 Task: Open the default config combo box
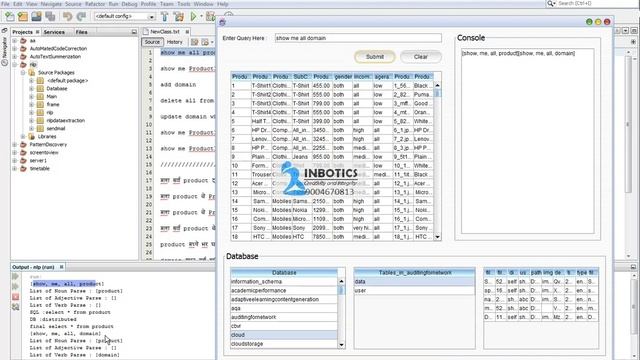tap(124, 16)
